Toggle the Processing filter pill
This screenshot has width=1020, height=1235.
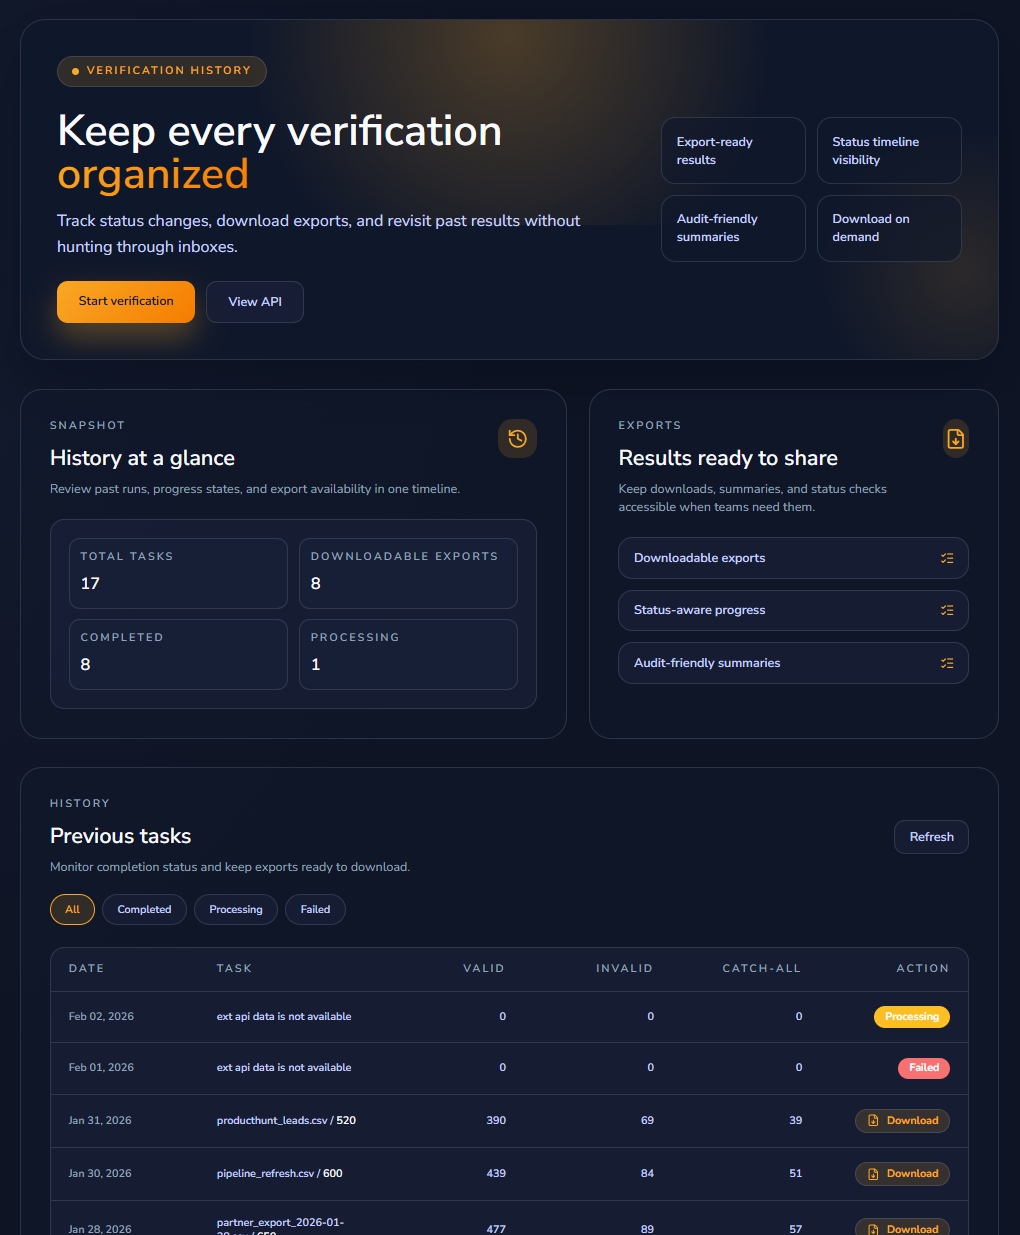point(235,909)
